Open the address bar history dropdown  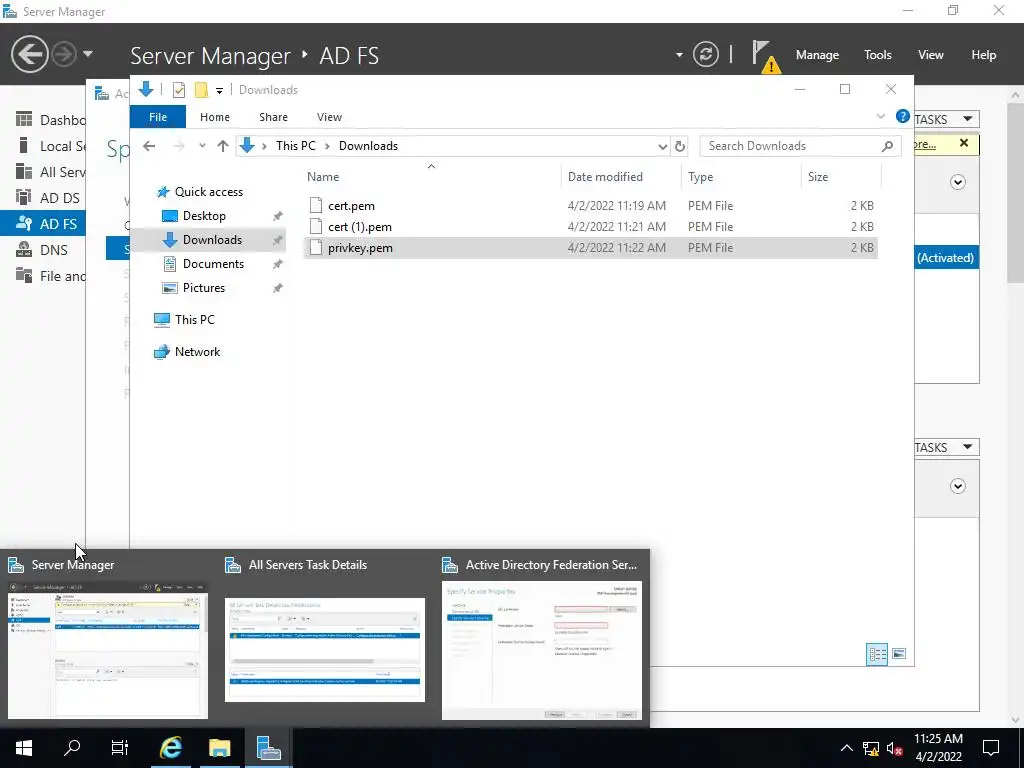click(x=662, y=146)
